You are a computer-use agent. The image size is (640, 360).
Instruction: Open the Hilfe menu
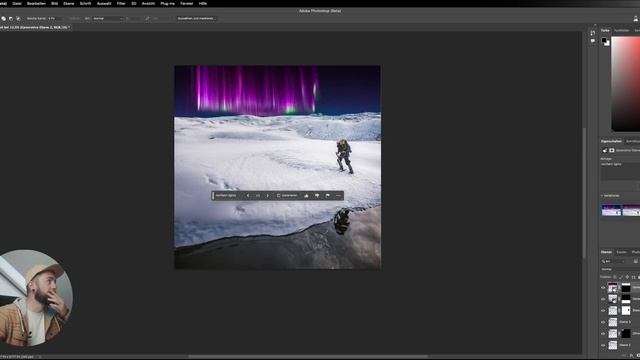click(x=203, y=3)
